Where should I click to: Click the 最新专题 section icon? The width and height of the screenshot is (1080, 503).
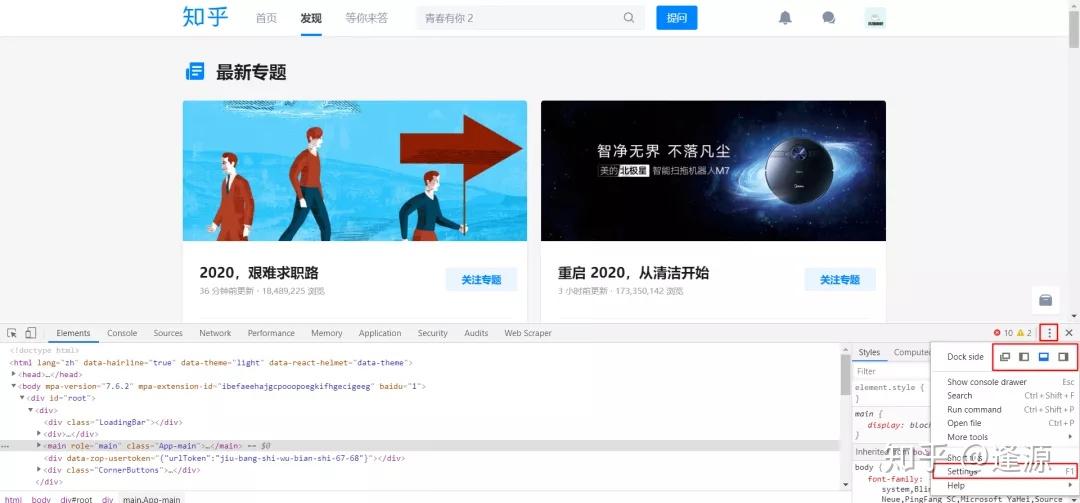(x=195, y=71)
